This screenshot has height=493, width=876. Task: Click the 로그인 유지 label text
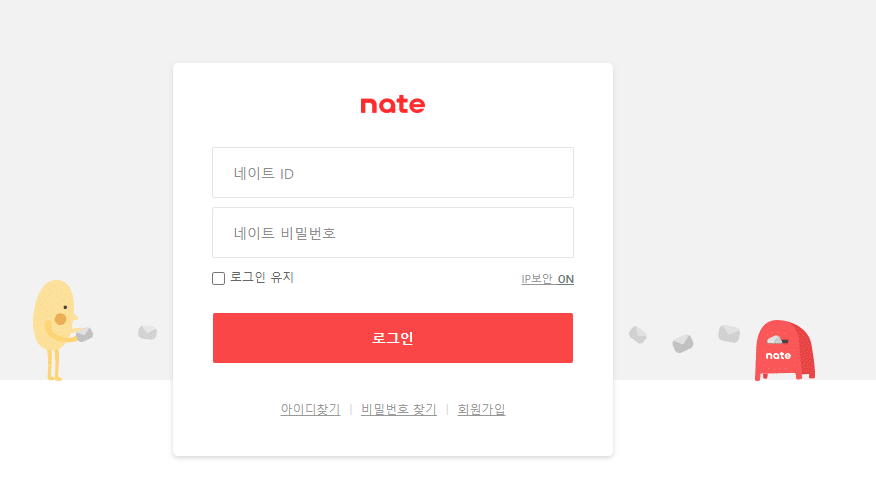(x=262, y=277)
